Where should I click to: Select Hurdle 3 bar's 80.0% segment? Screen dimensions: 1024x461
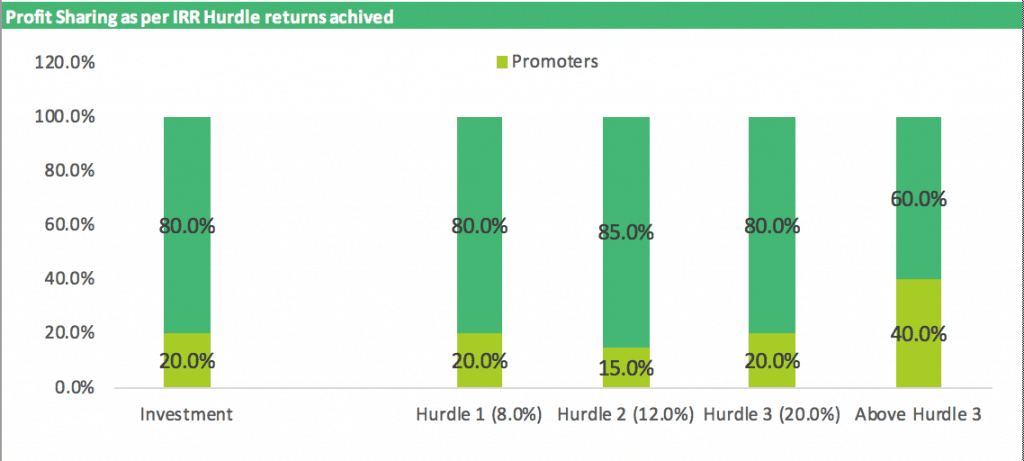click(772, 225)
